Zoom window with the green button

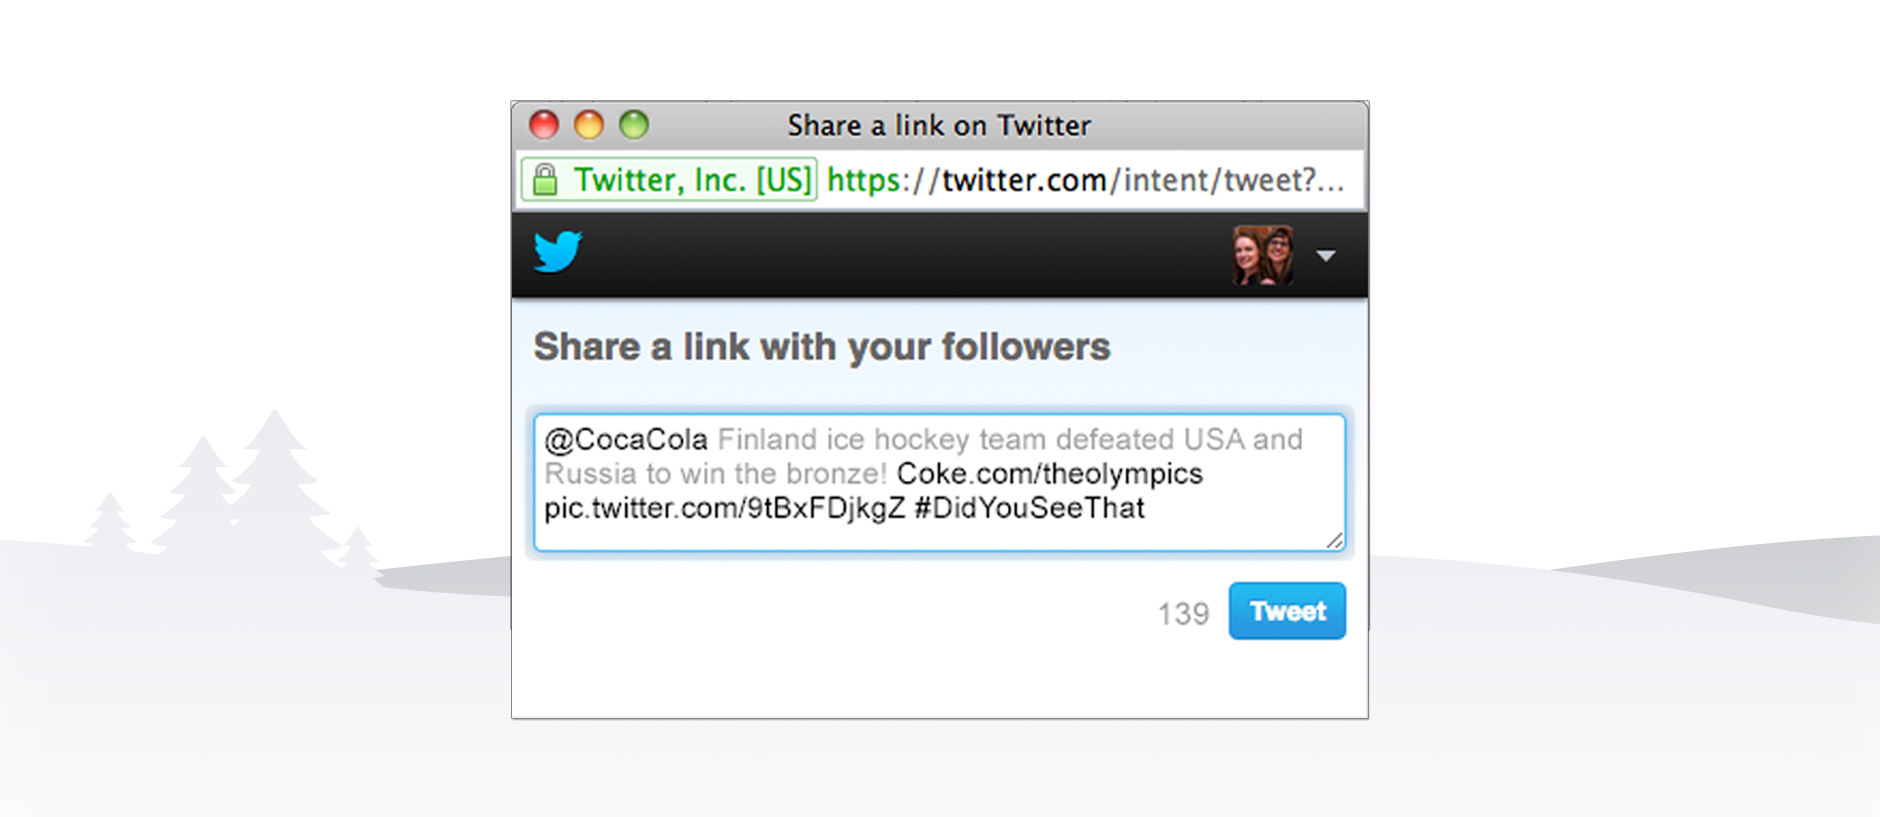click(x=634, y=125)
